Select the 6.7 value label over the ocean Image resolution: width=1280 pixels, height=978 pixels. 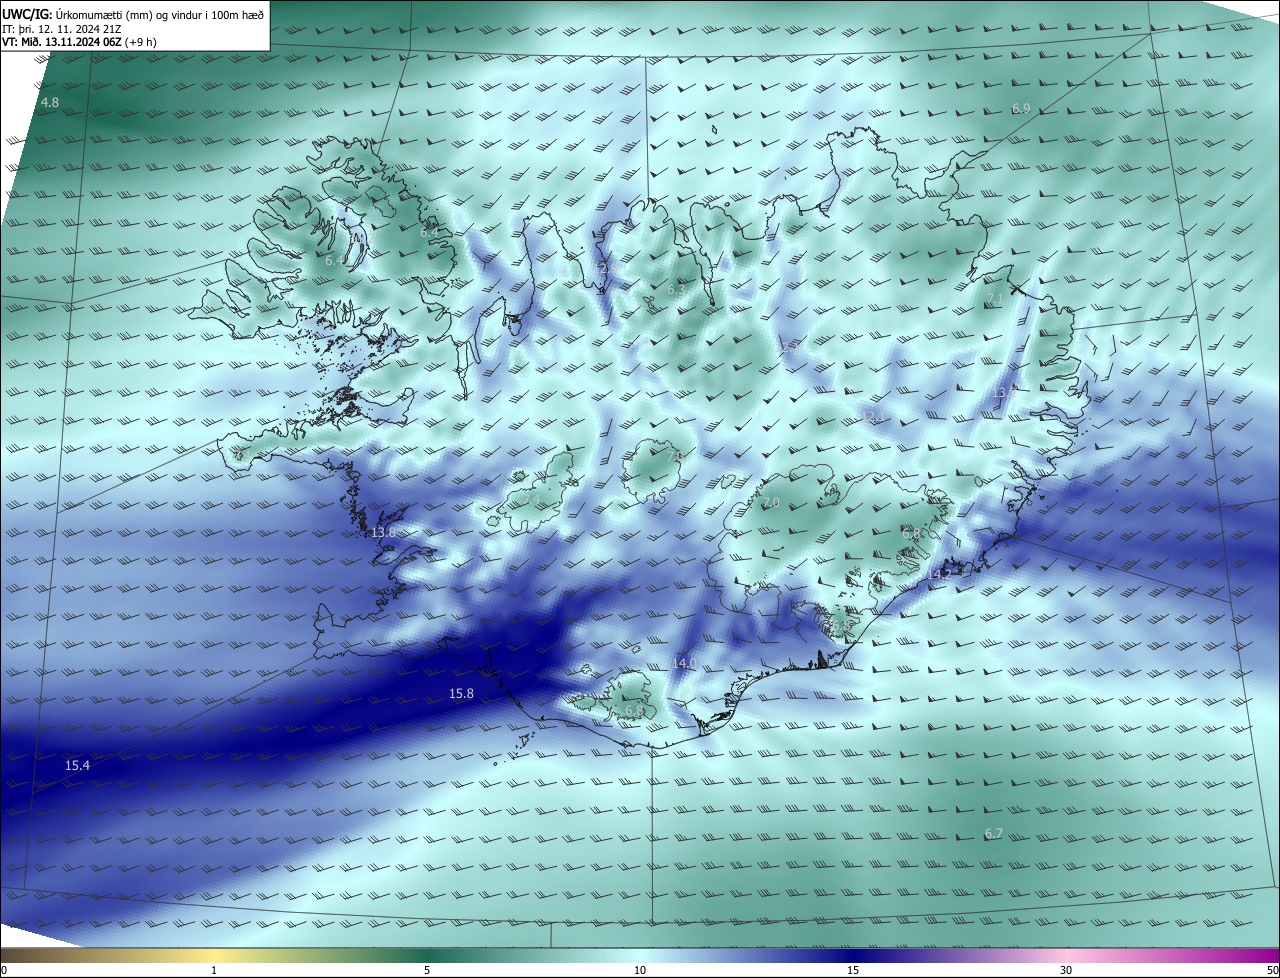[993, 834]
